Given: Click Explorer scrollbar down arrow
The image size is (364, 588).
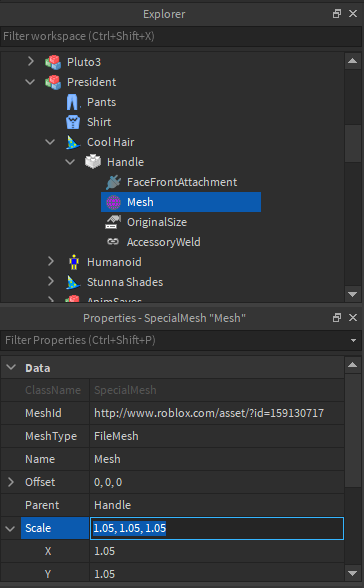Looking at the screenshot, I should coord(352,294).
